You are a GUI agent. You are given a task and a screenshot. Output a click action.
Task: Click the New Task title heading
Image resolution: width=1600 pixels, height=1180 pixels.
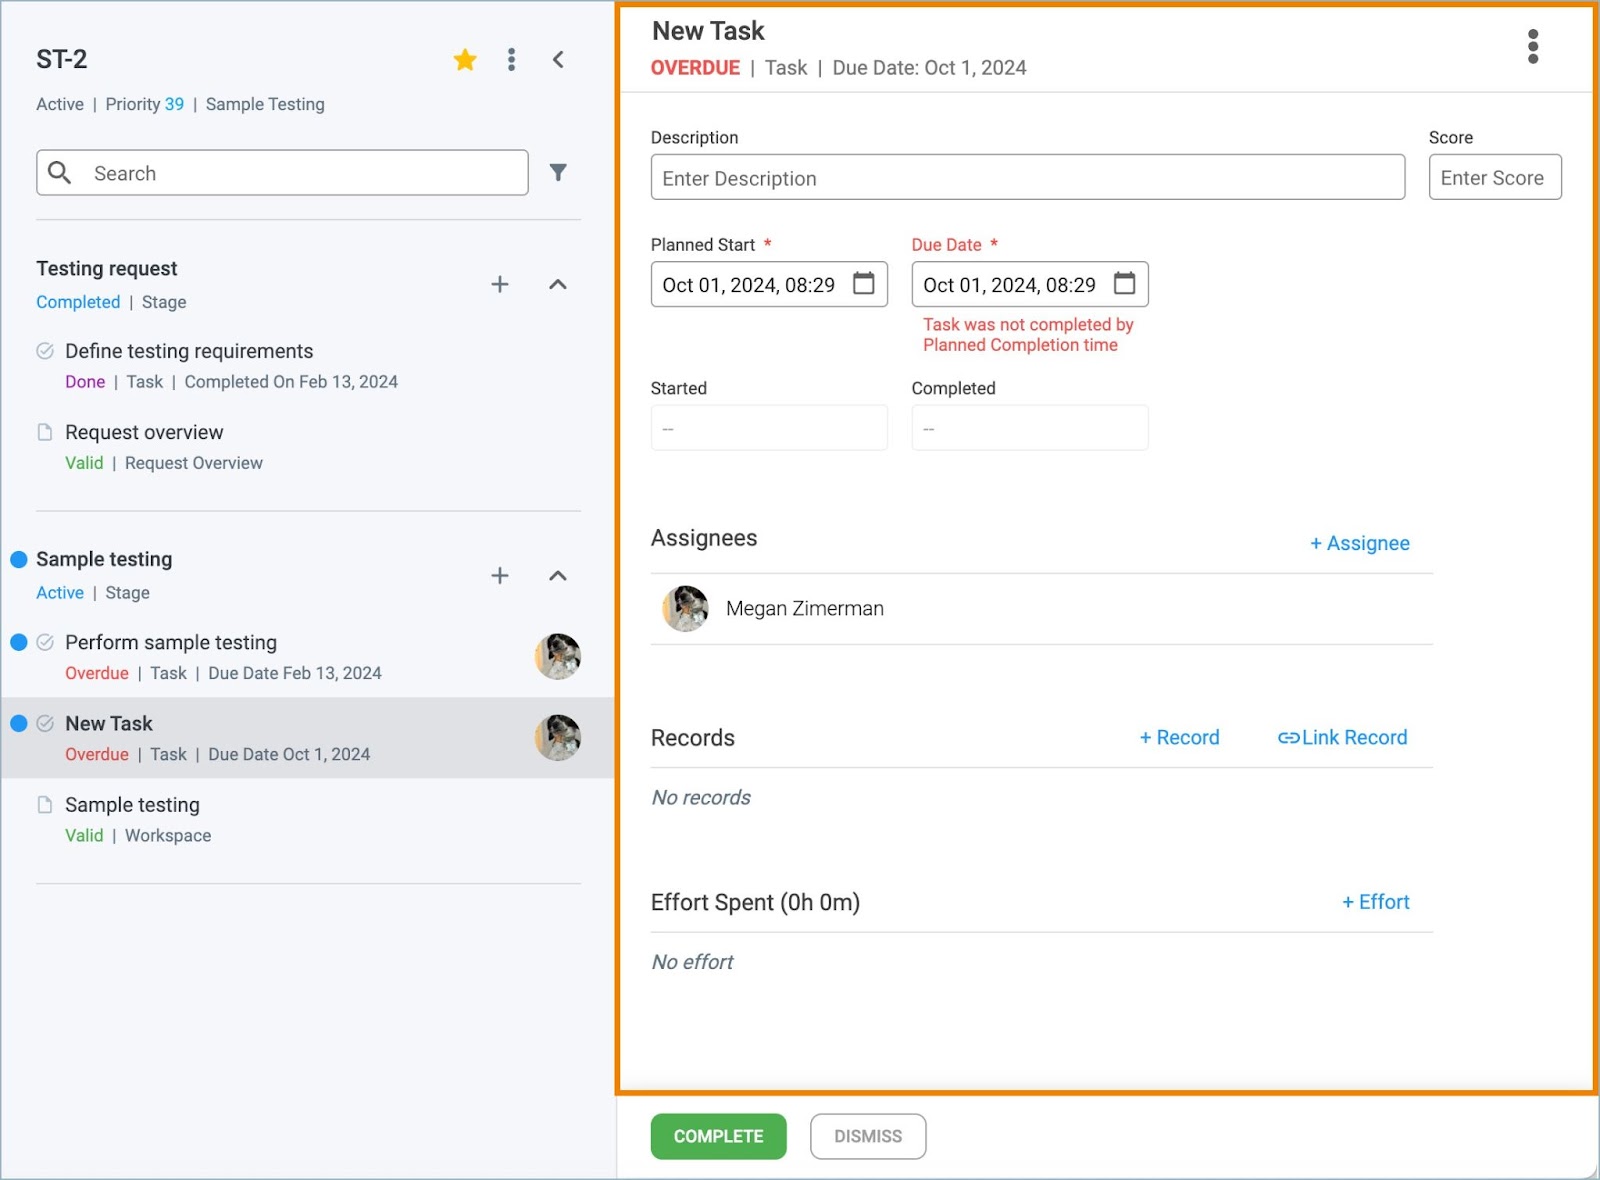tap(708, 31)
